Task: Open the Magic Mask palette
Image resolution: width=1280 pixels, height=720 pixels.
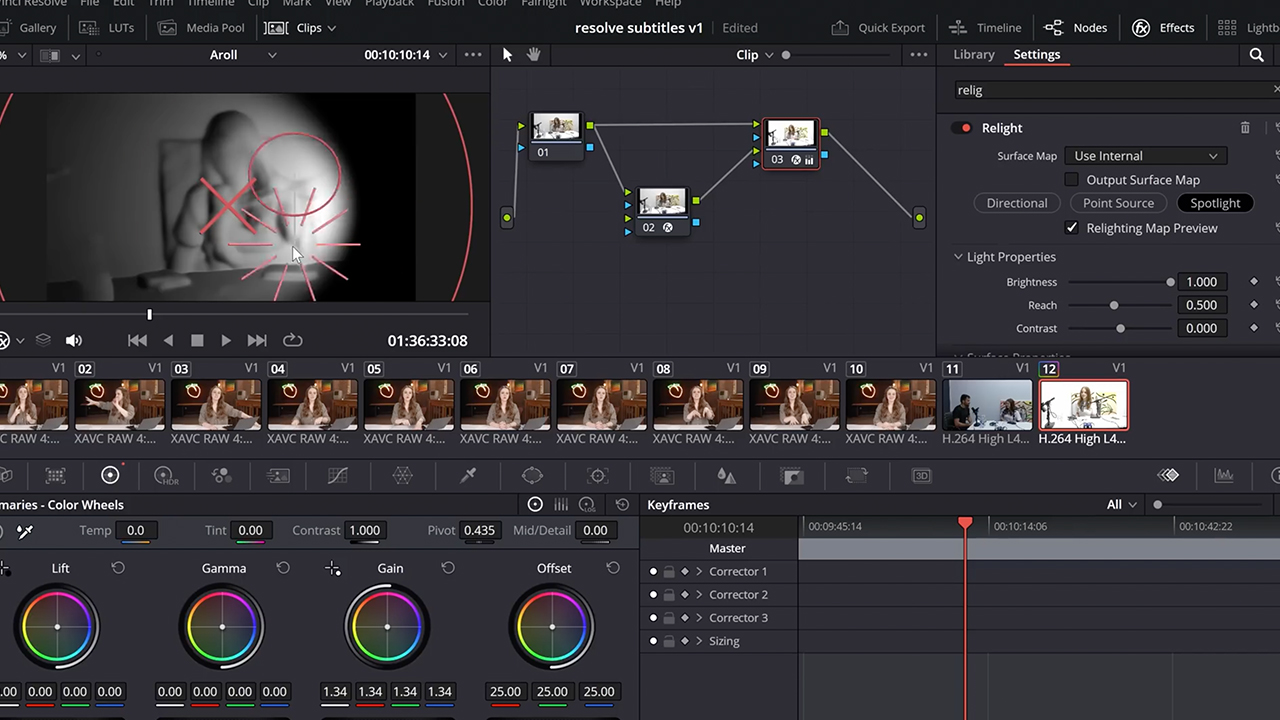Action: [662, 476]
